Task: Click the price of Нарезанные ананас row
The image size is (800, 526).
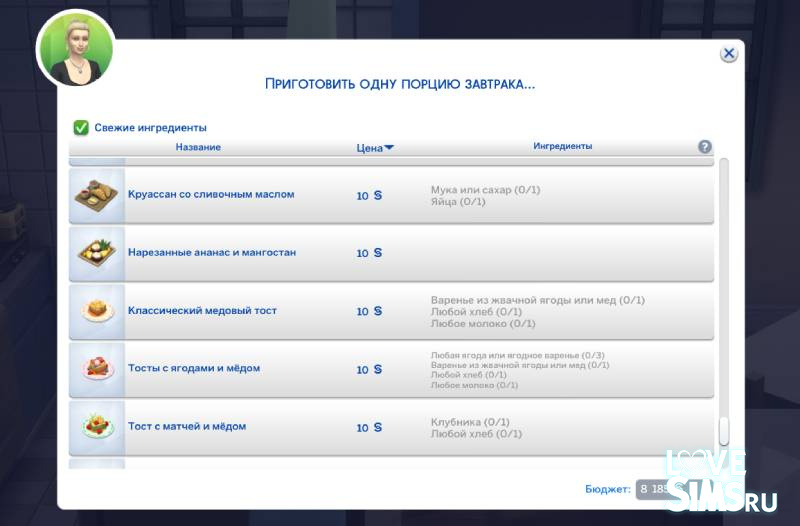Action: (369, 253)
